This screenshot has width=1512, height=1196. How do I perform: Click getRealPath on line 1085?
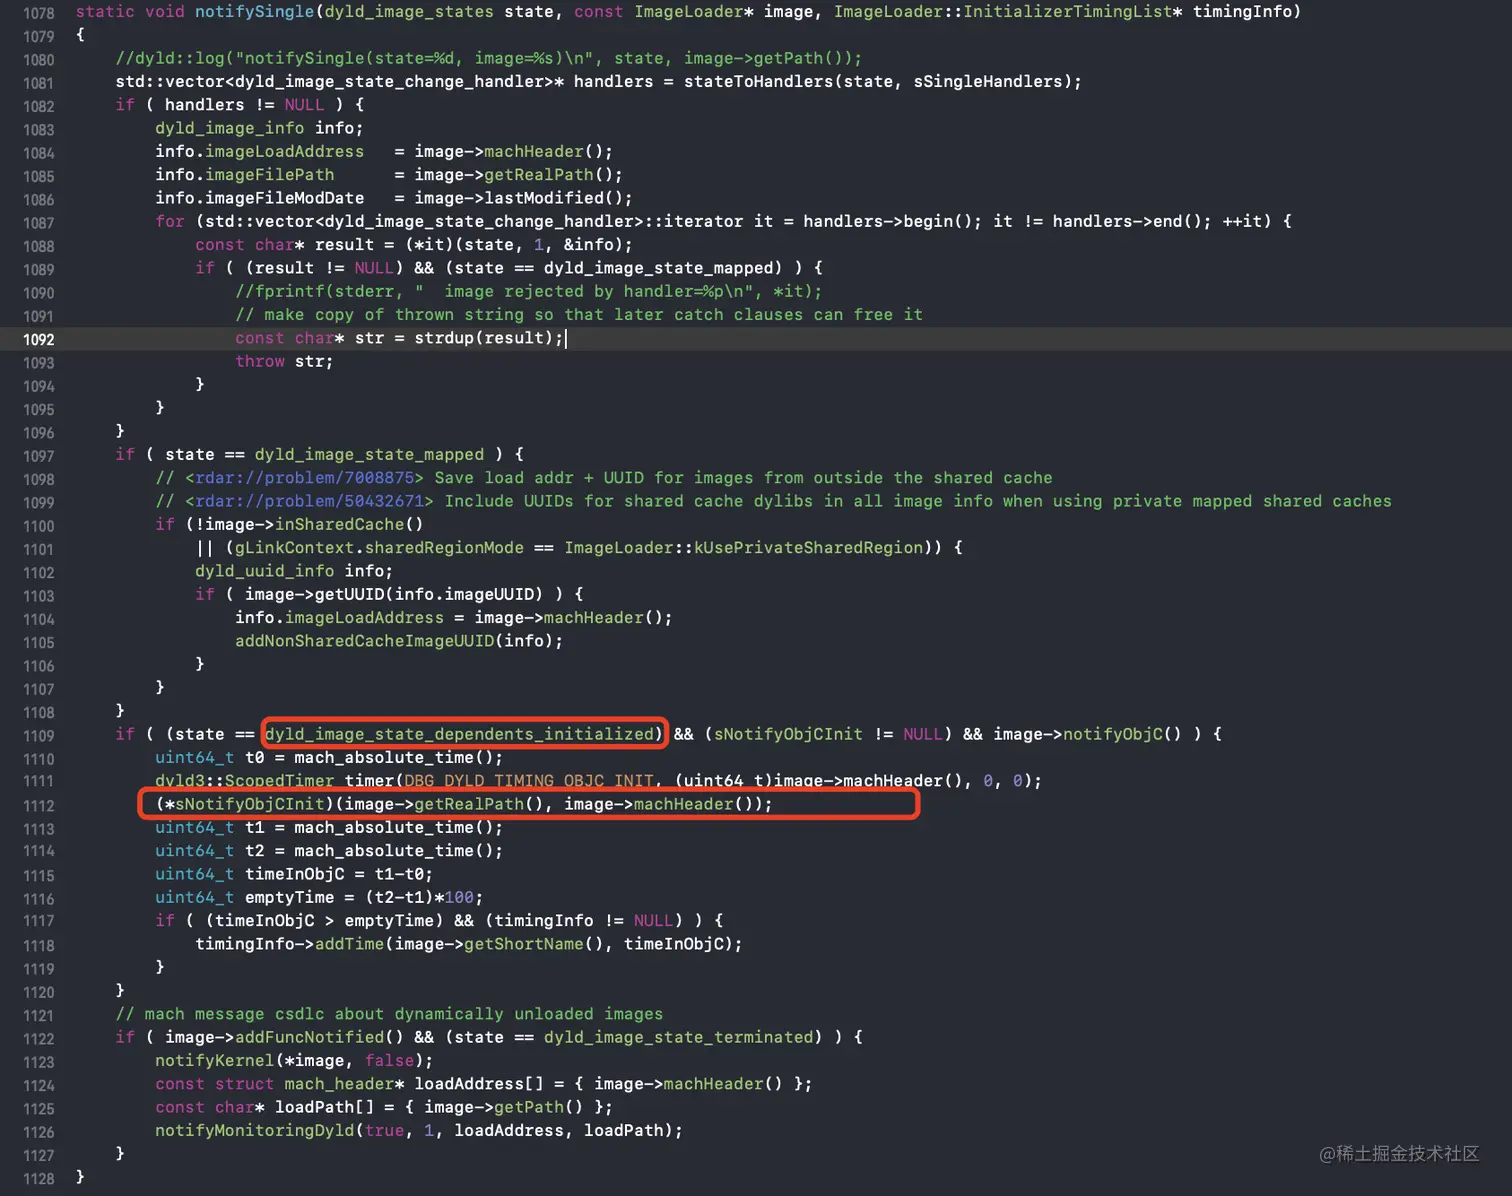click(539, 175)
